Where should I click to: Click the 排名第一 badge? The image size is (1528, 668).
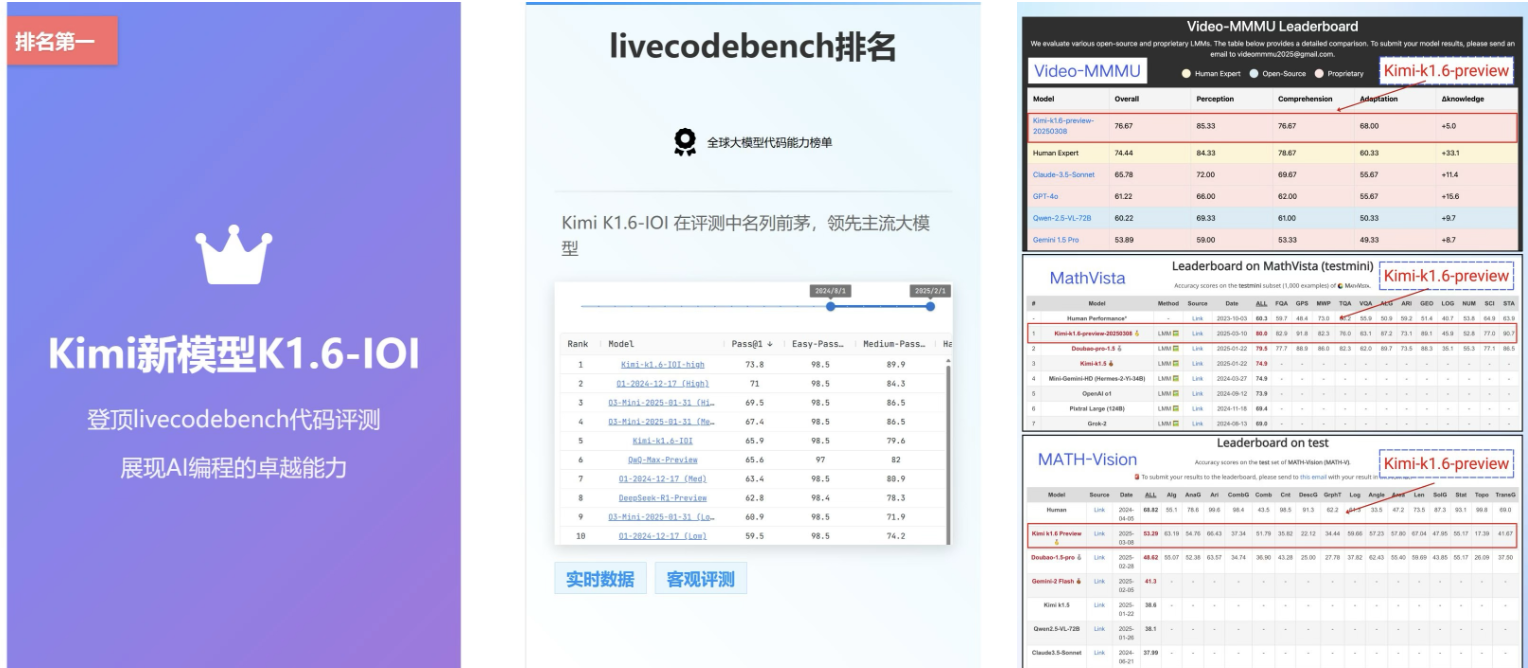(x=63, y=41)
